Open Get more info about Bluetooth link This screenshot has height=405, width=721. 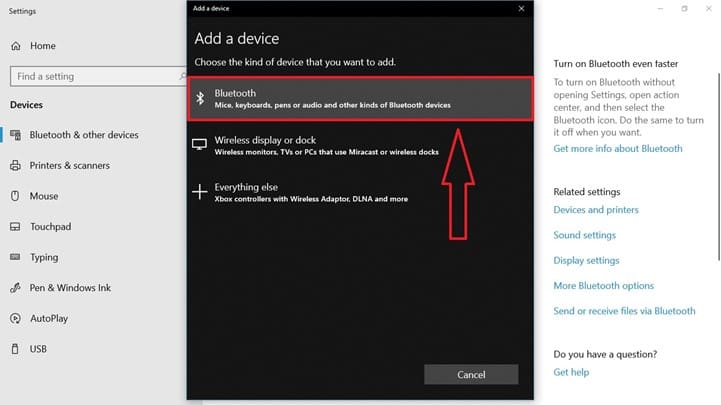617,148
